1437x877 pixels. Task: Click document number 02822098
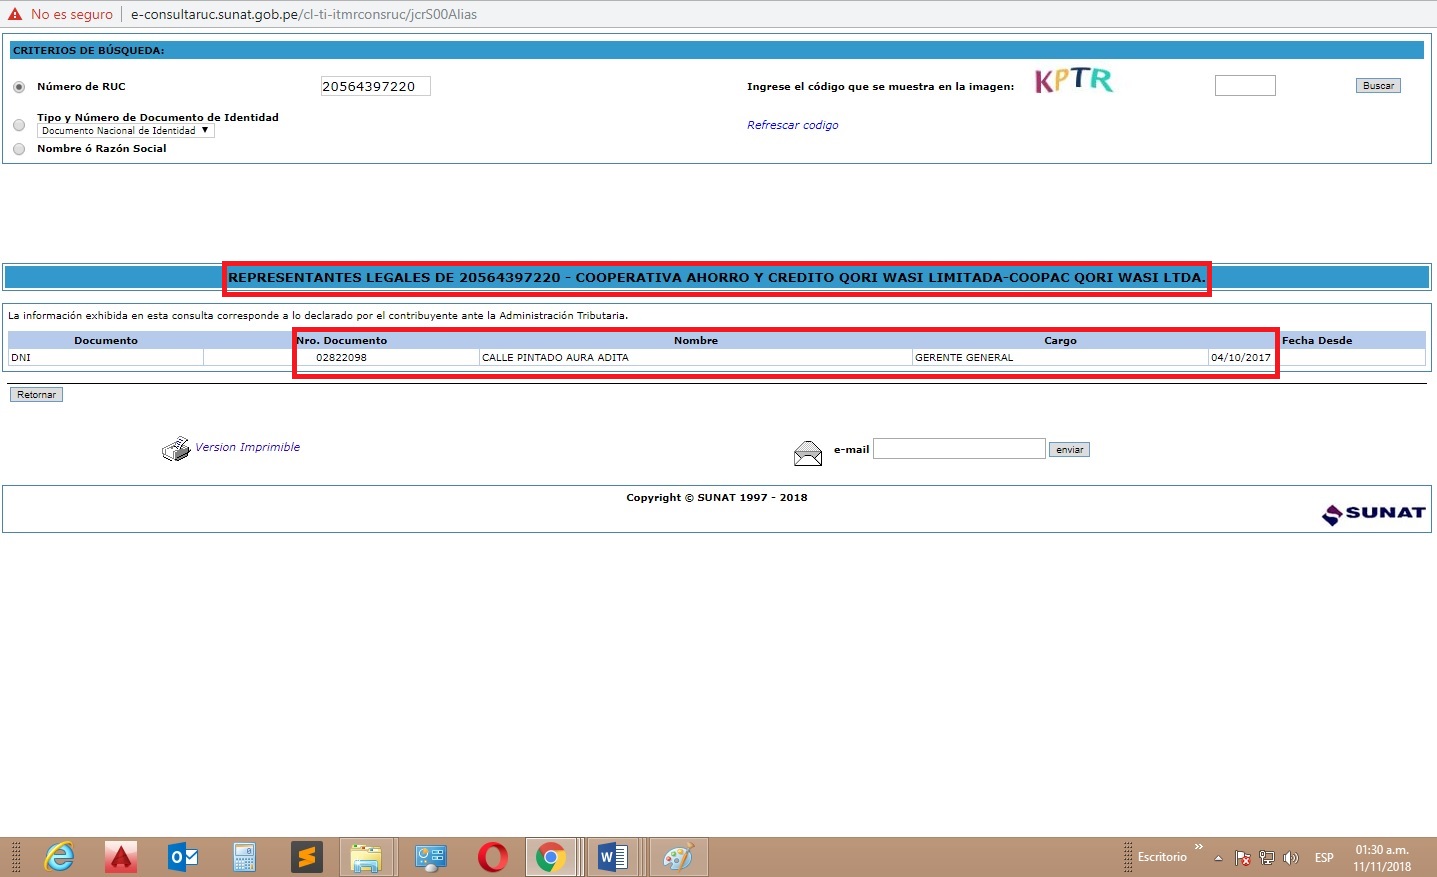[x=341, y=357]
